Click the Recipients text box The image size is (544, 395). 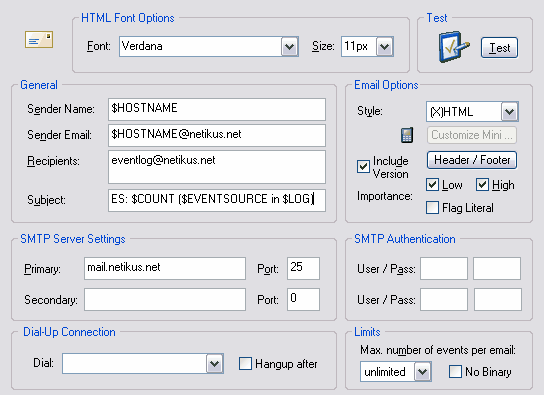[217, 167]
